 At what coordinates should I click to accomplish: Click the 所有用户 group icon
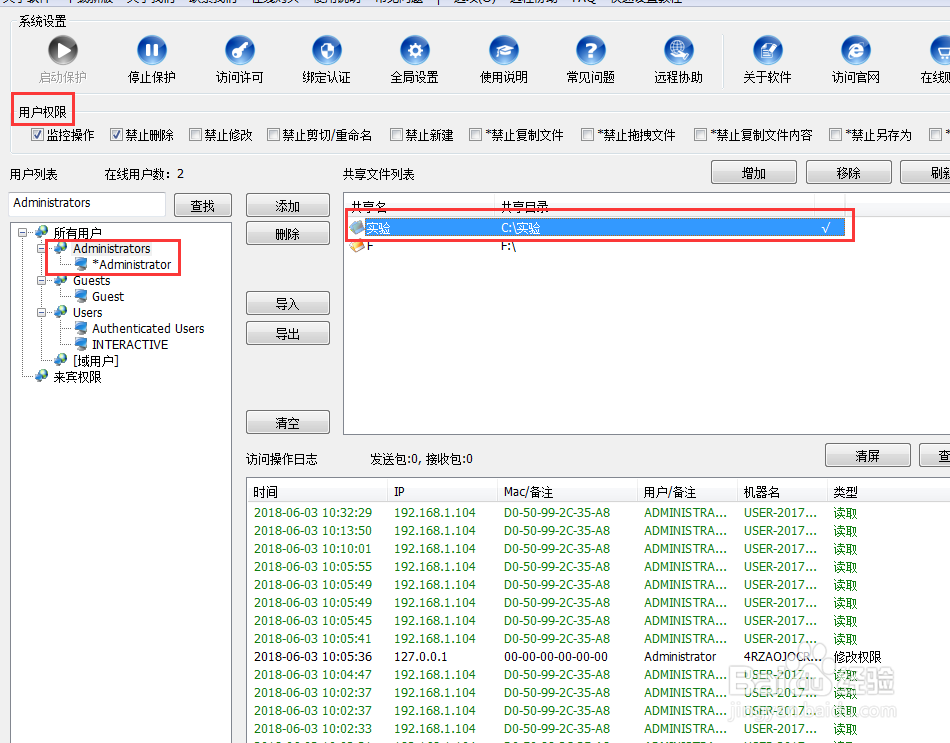tap(42, 232)
